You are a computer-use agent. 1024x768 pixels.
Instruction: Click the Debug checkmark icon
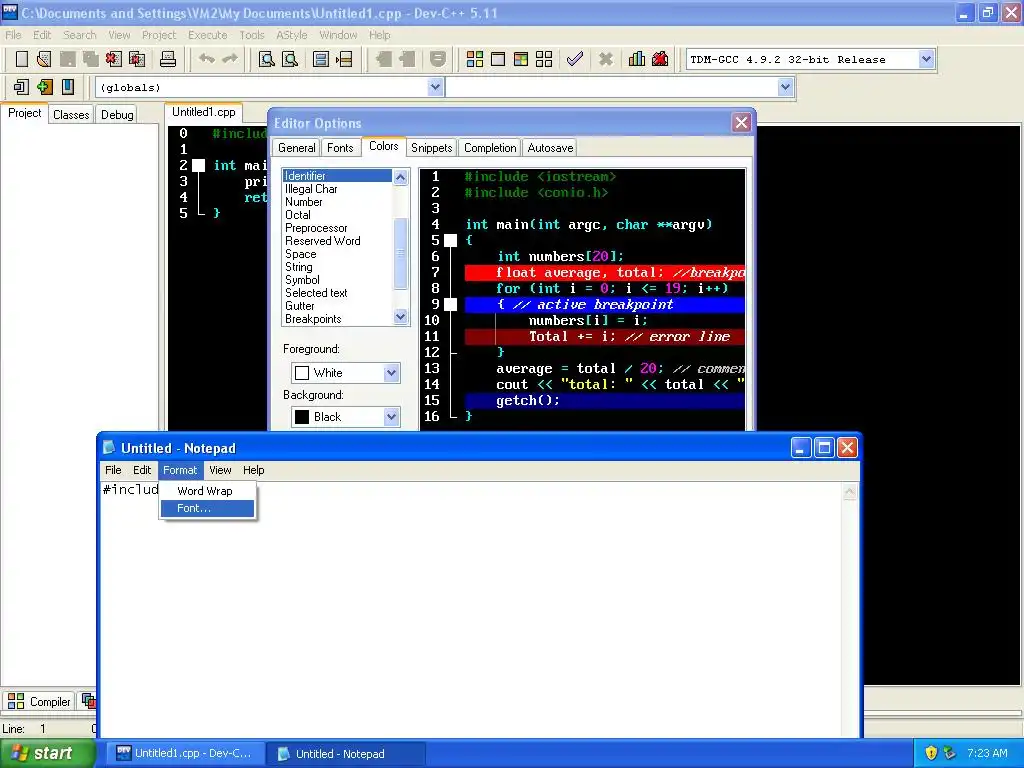[x=575, y=59]
